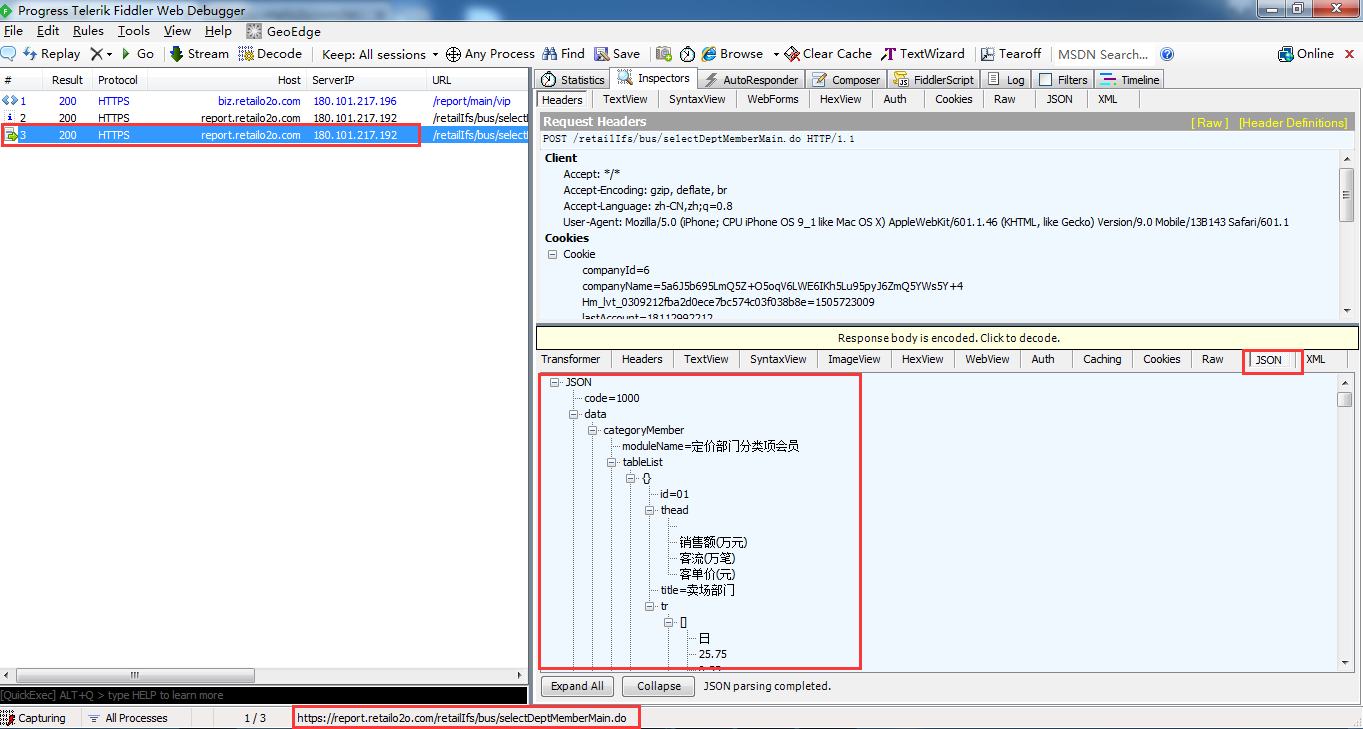Click the Save sessions toolbar icon
This screenshot has height=729, width=1363.
[617, 54]
